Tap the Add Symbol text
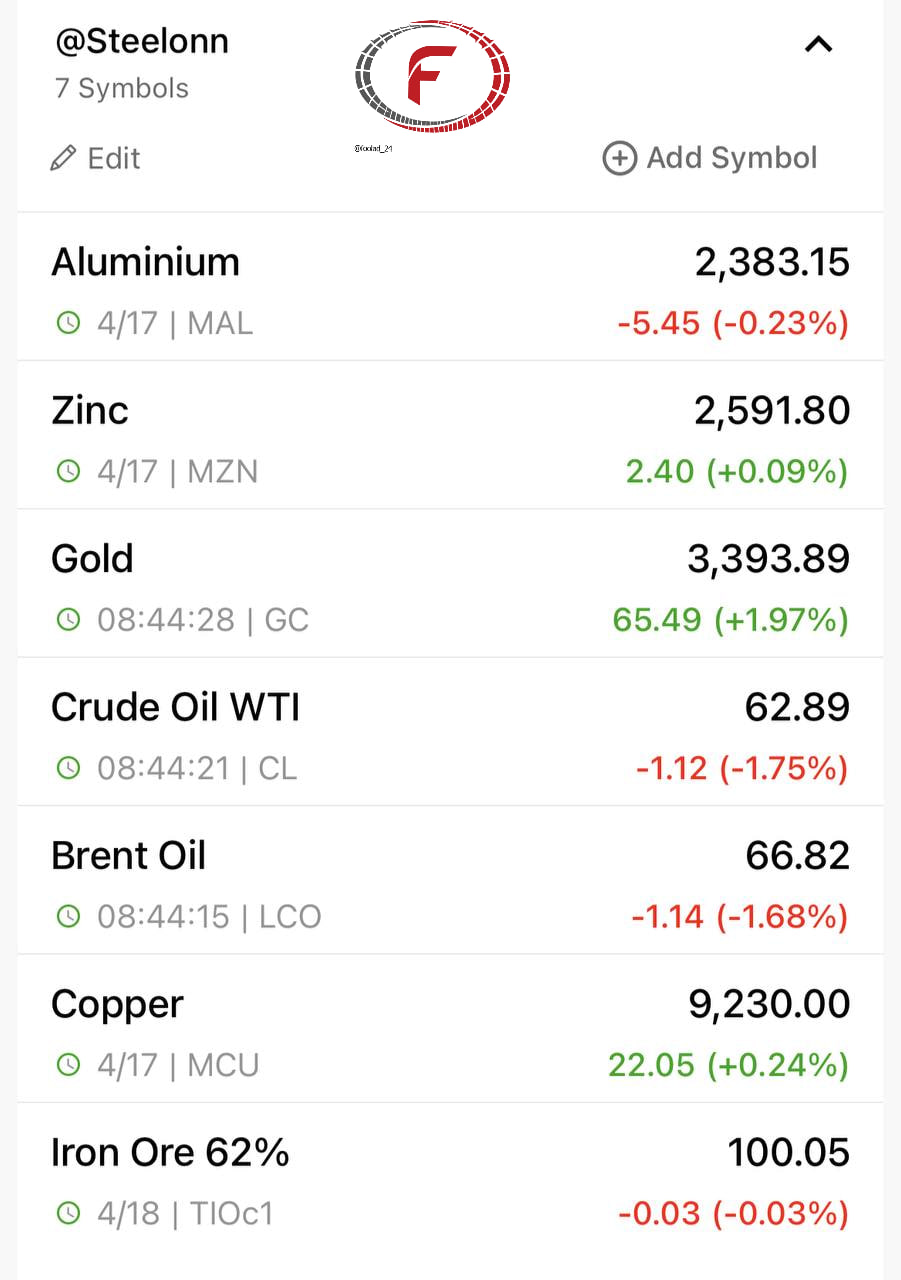The width and height of the screenshot is (901, 1280). point(732,158)
